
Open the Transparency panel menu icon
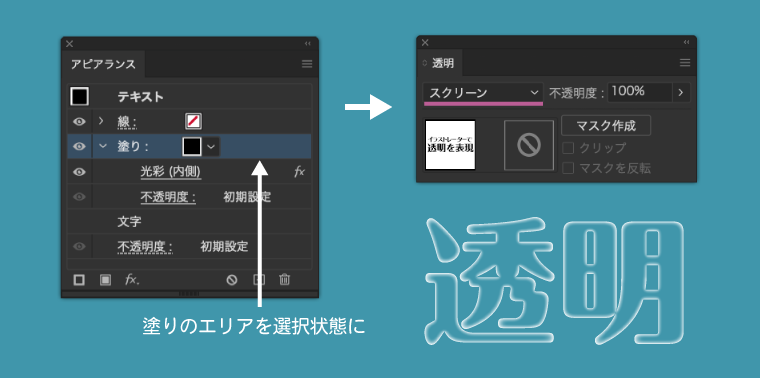685,63
